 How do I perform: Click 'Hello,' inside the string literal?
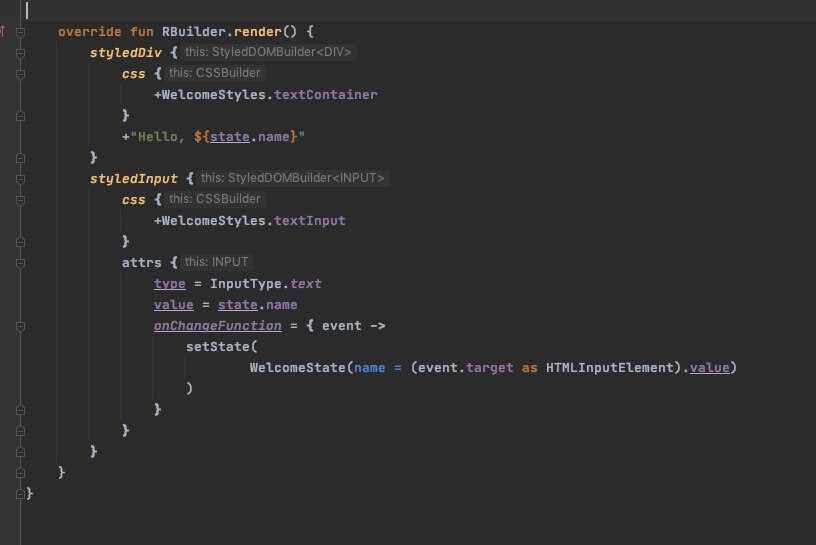pyautogui.click(x=161, y=137)
